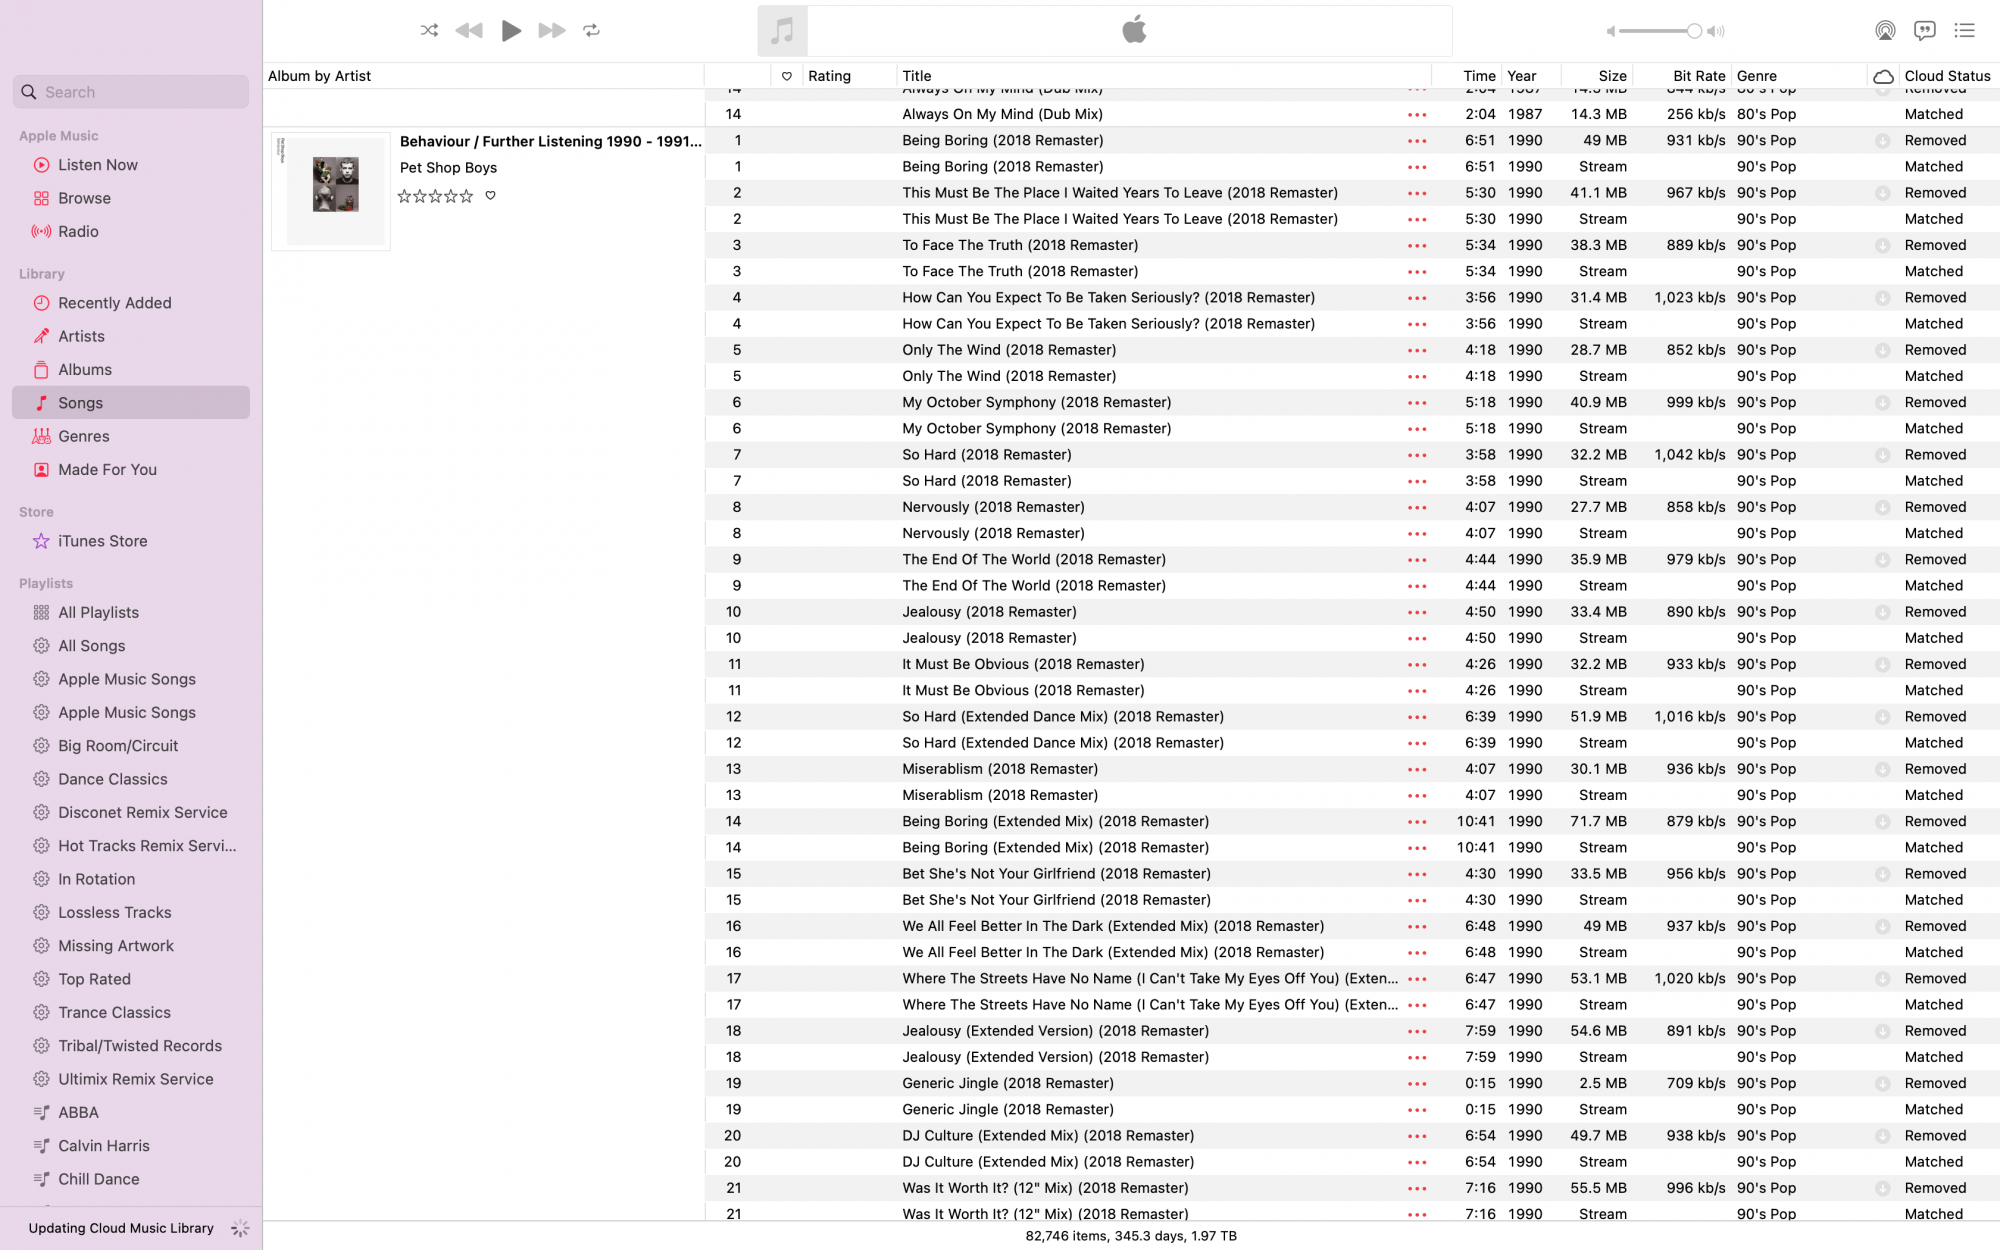Screen dimensions: 2000x1250
Task: Open more options for Nervously track
Action: point(1416,507)
